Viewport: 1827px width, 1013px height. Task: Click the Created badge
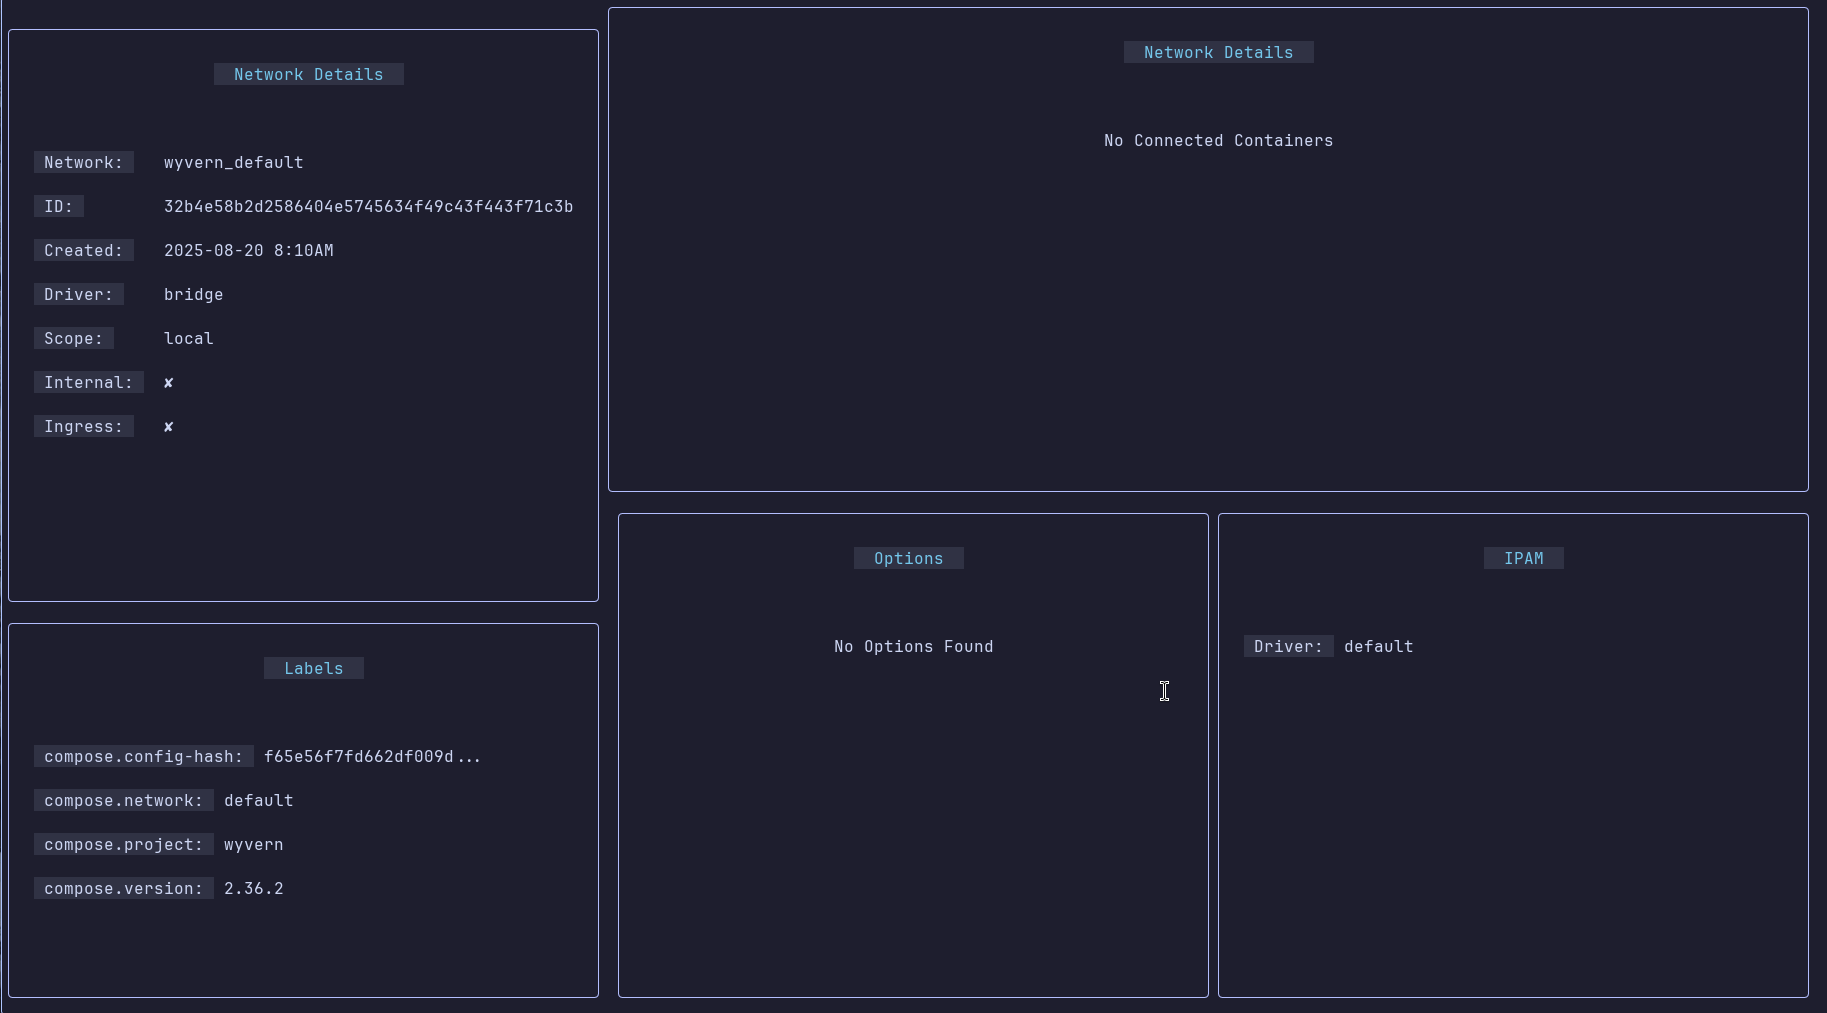[x=83, y=250]
